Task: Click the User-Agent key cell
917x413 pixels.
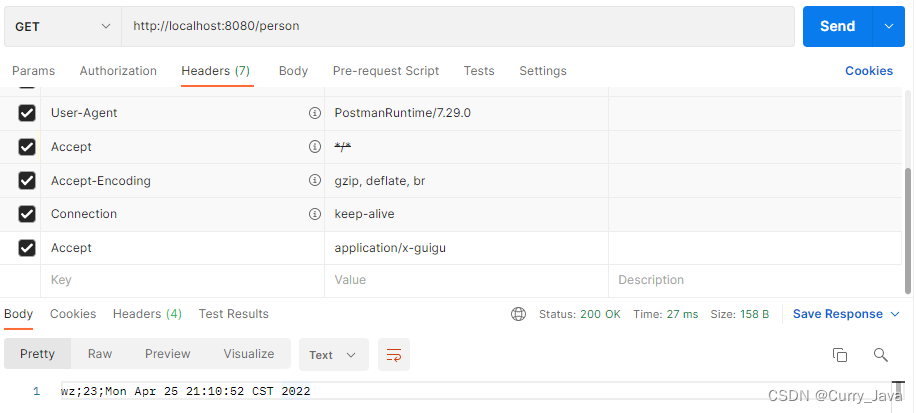Action: pyautogui.click(x=182, y=113)
